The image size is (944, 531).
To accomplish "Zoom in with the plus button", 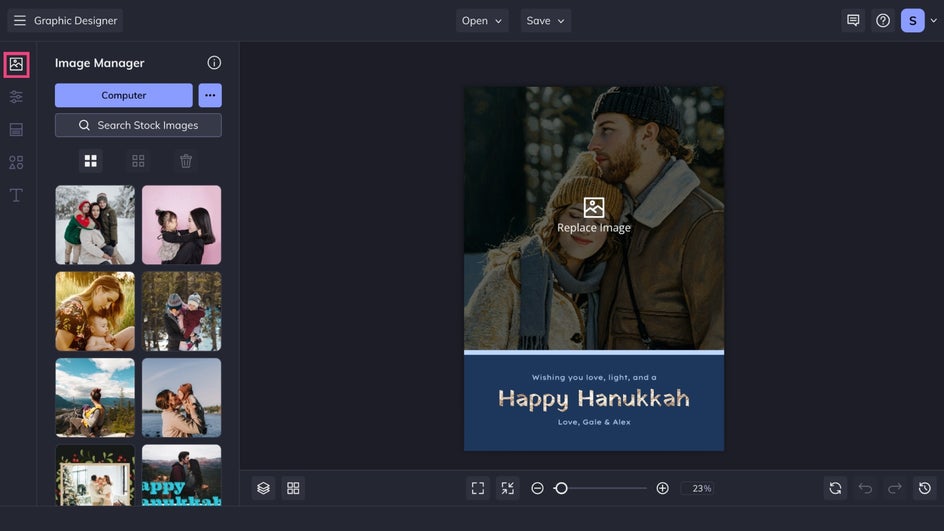I will 662,488.
